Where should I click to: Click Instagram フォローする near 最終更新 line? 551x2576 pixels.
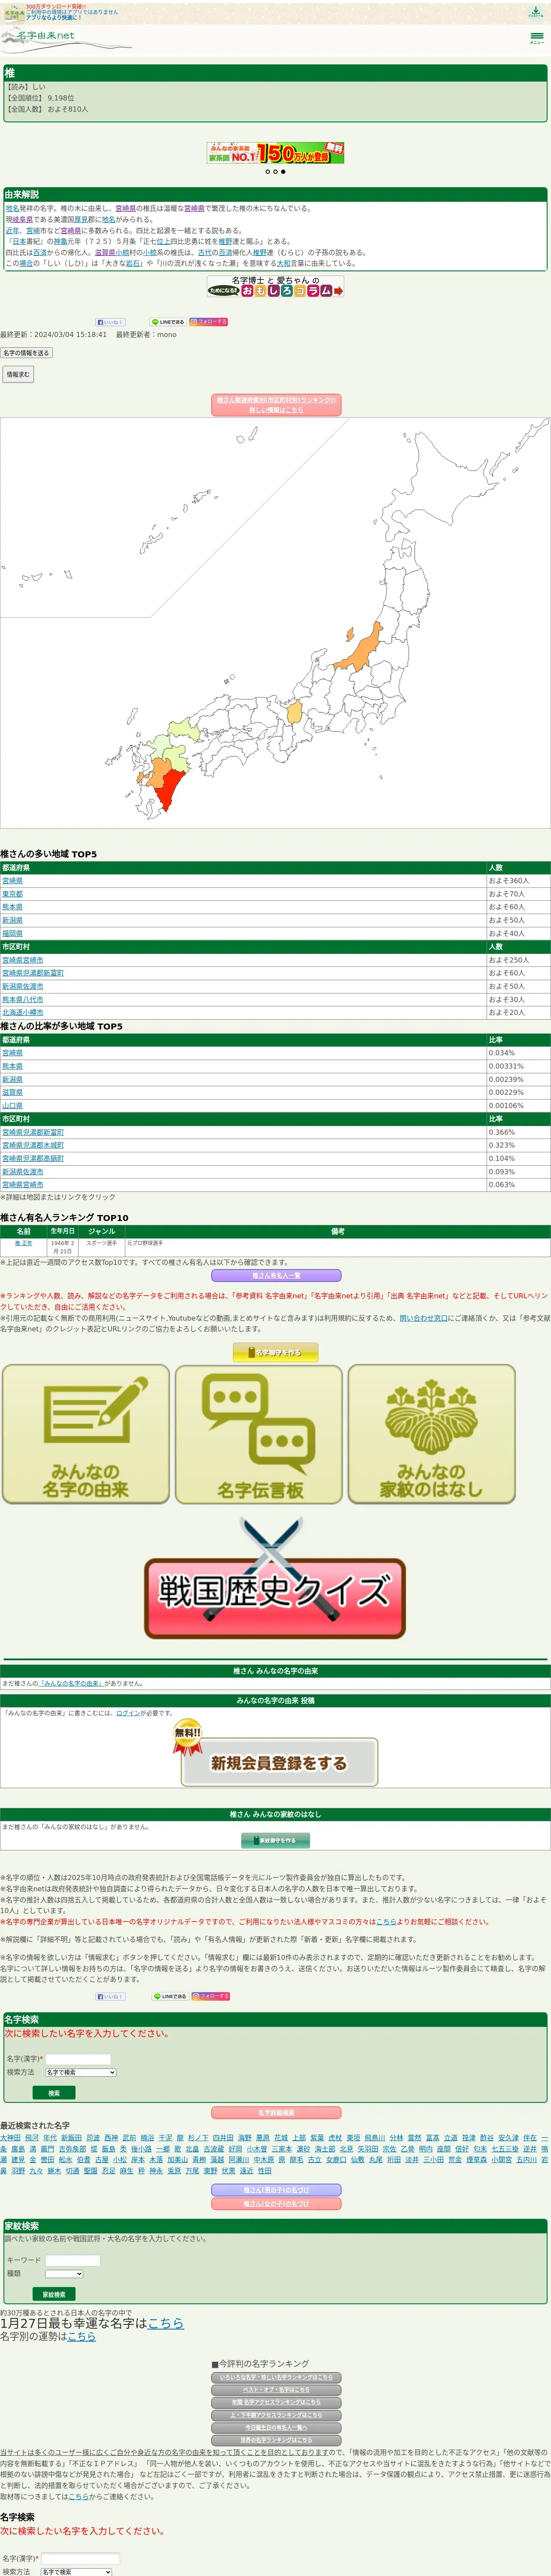click(x=209, y=322)
